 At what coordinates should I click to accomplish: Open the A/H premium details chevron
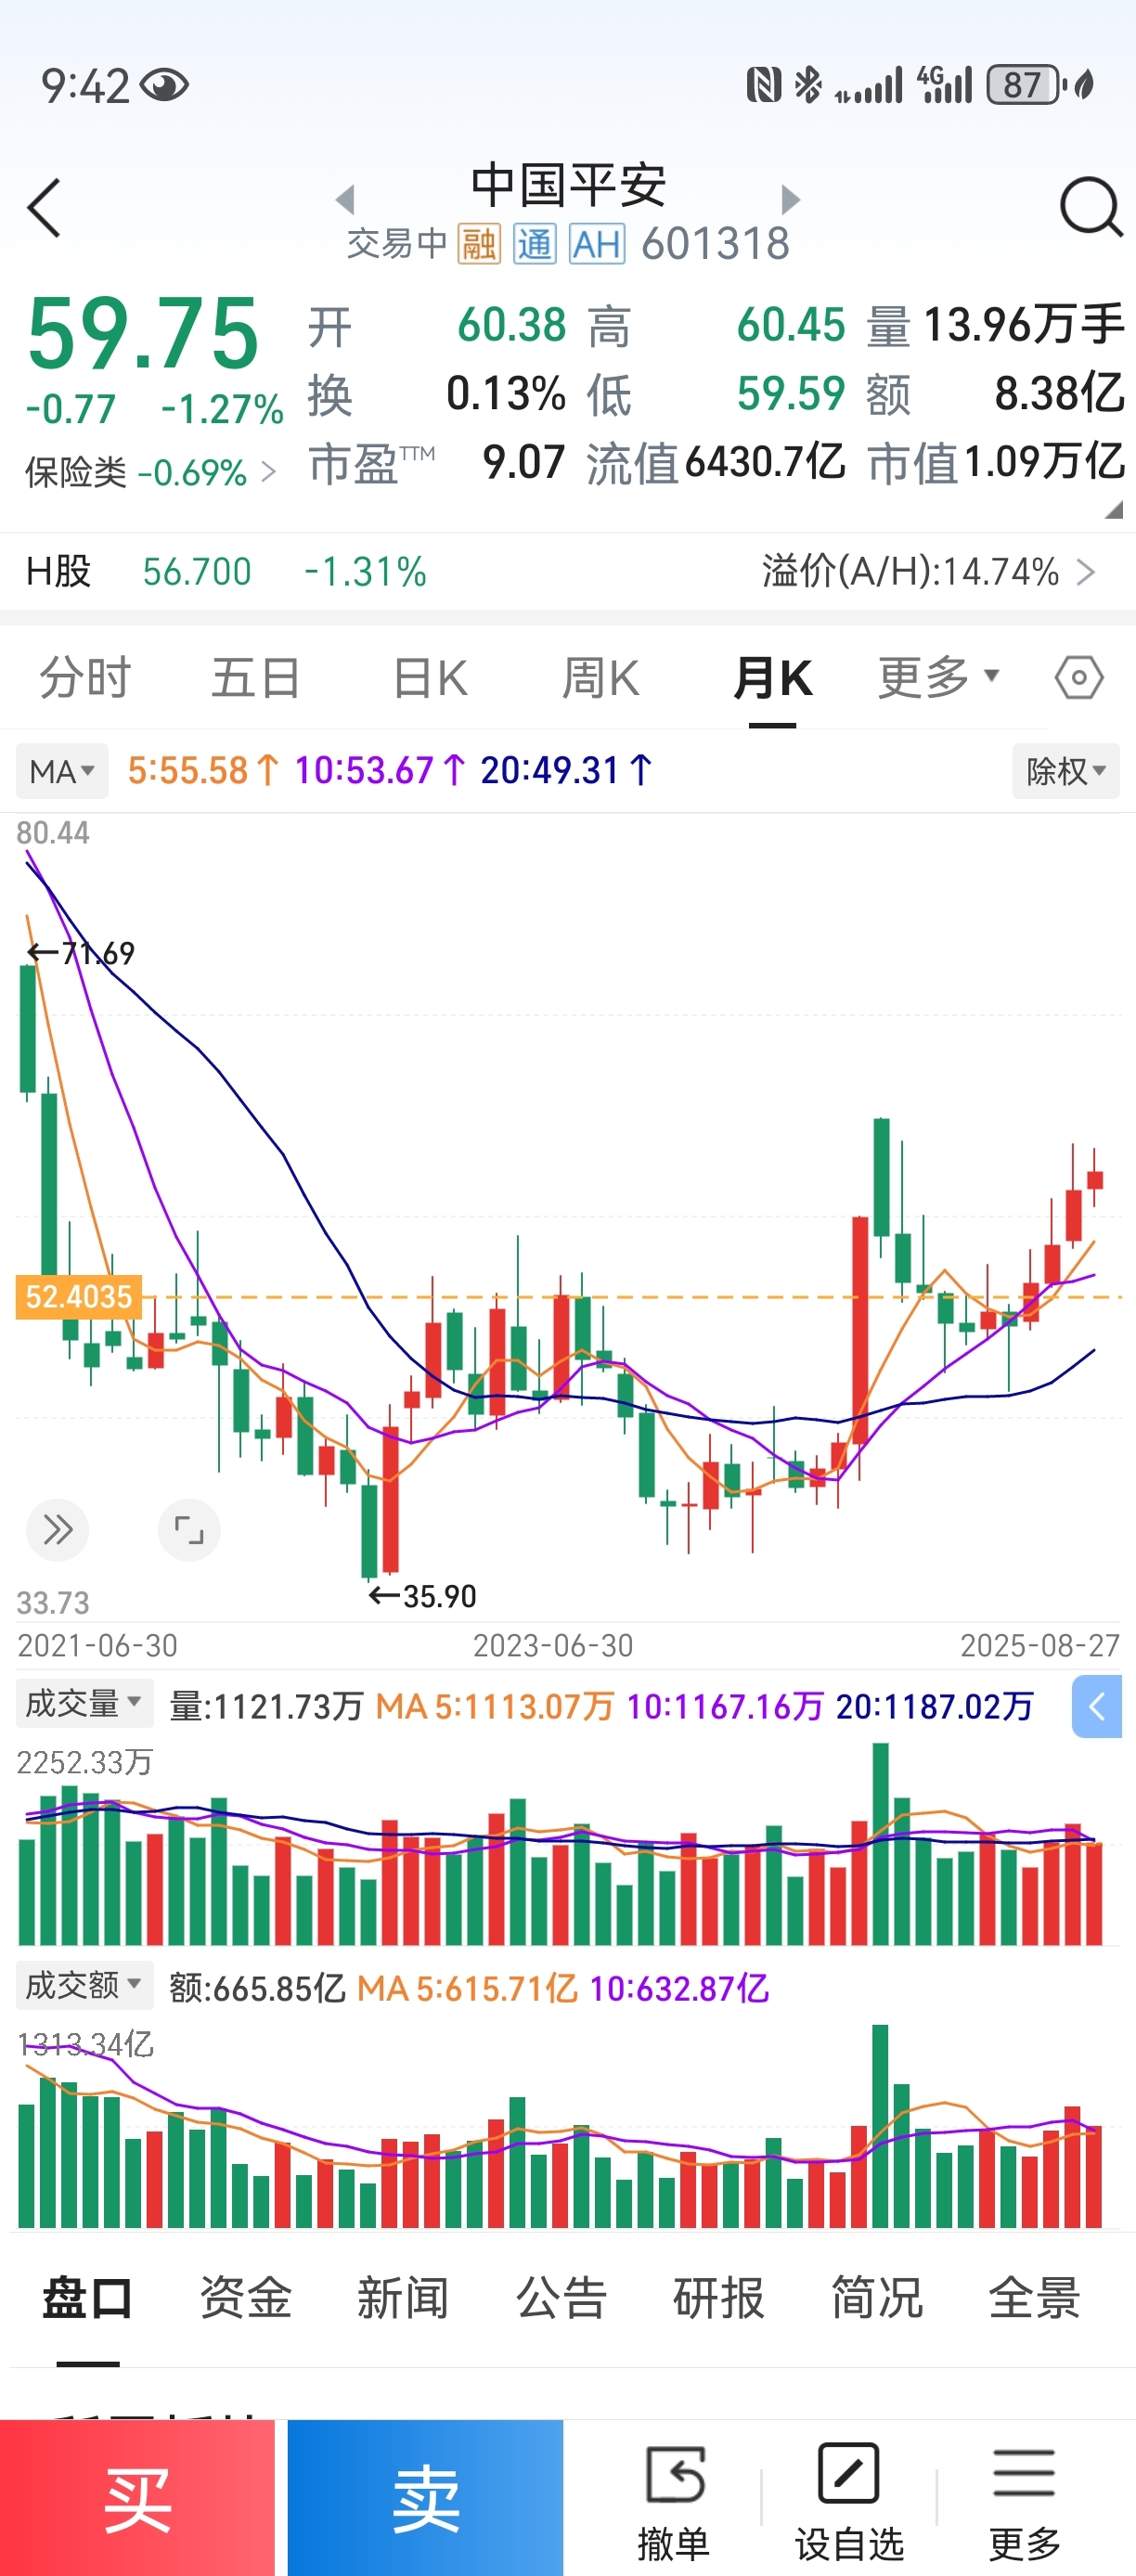(1087, 572)
